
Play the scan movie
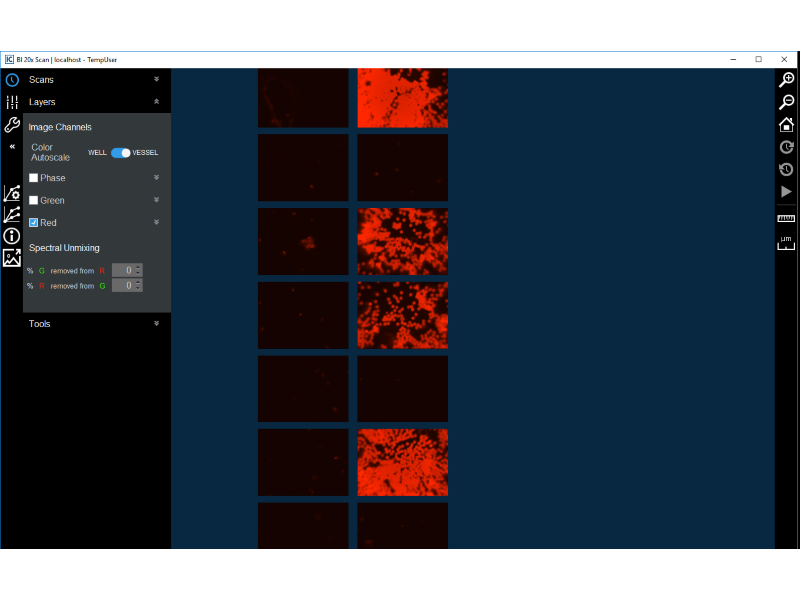pyautogui.click(x=786, y=191)
